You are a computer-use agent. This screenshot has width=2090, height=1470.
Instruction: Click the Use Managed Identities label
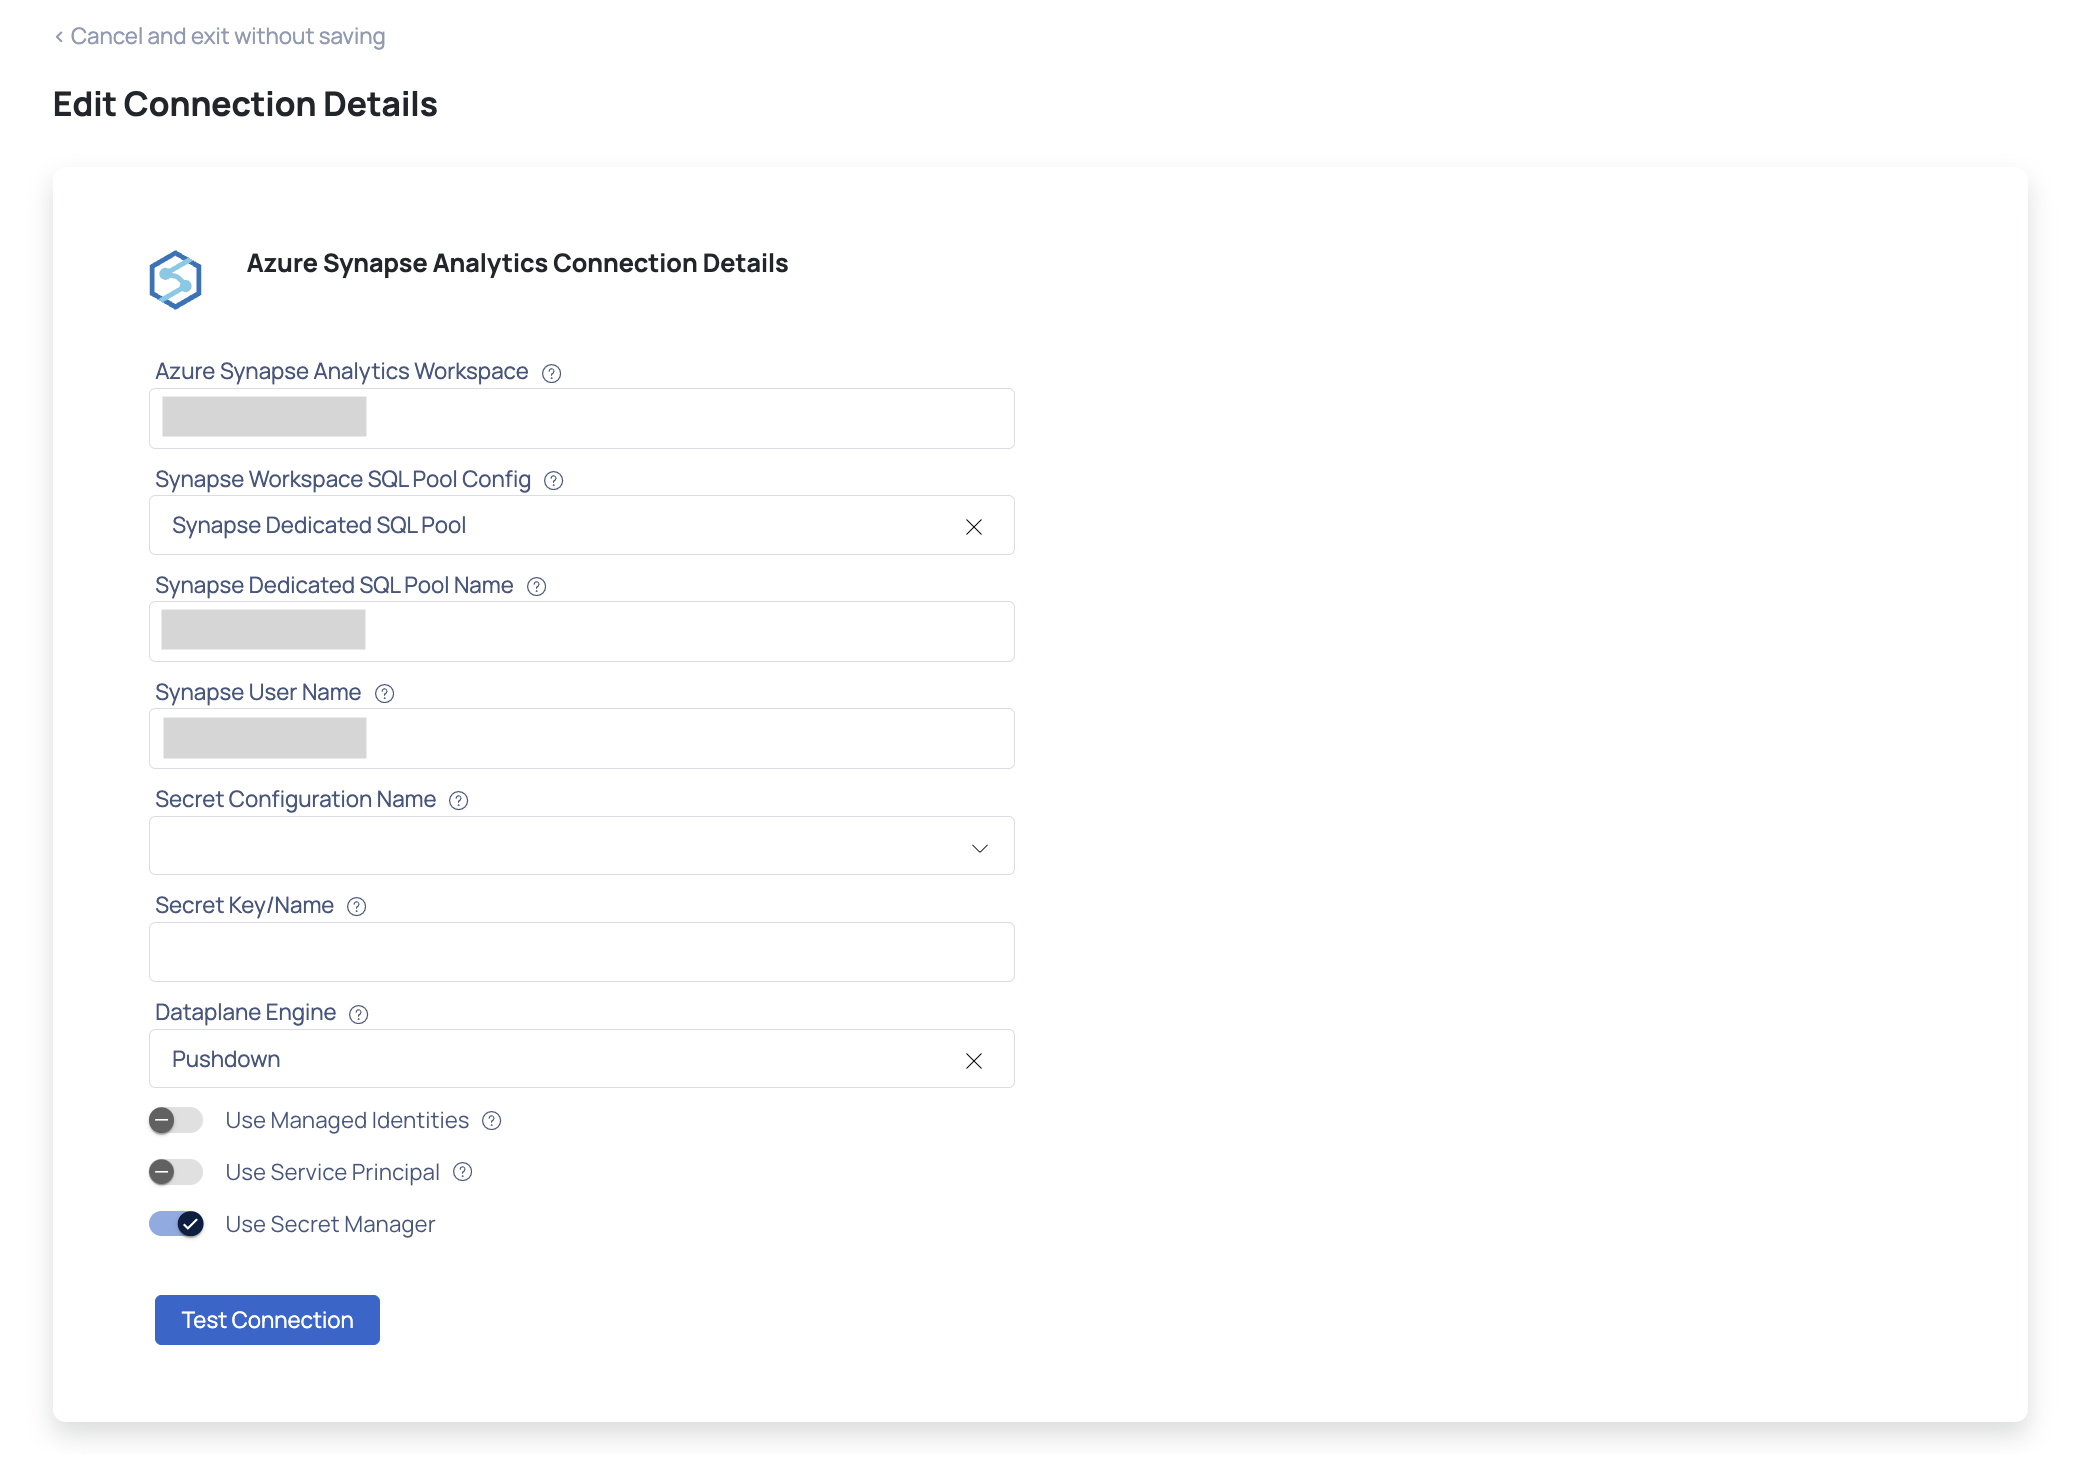point(347,1121)
